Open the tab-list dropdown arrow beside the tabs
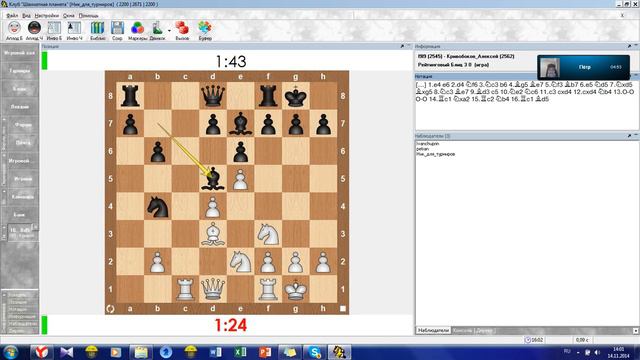This screenshot has width=640, height=360. [x=636, y=331]
